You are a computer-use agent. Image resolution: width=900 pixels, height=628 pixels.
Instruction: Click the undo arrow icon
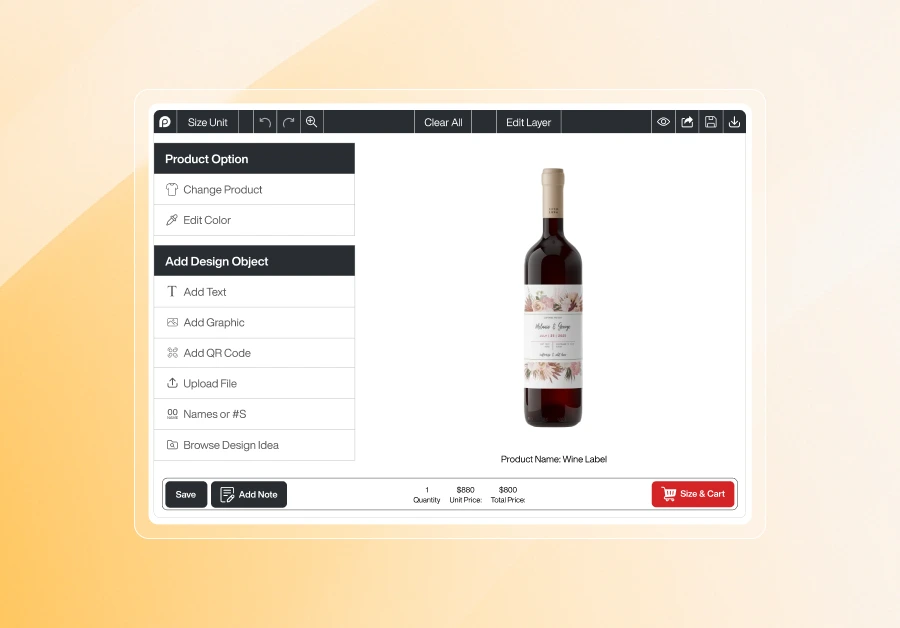tap(265, 122)
